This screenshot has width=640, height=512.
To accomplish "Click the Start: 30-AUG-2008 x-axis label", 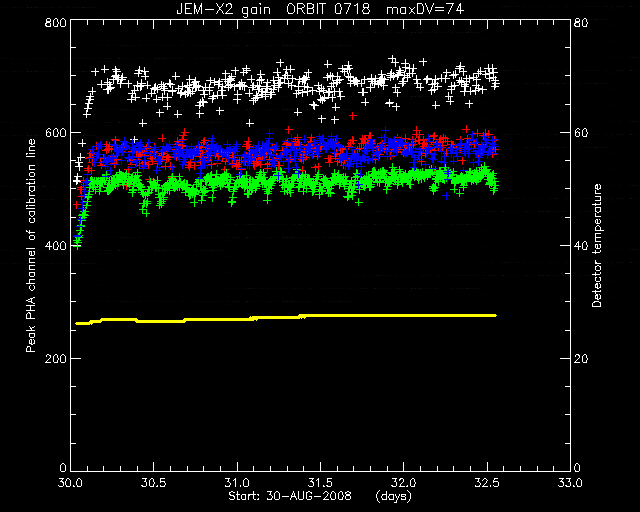I will point(290,496).
